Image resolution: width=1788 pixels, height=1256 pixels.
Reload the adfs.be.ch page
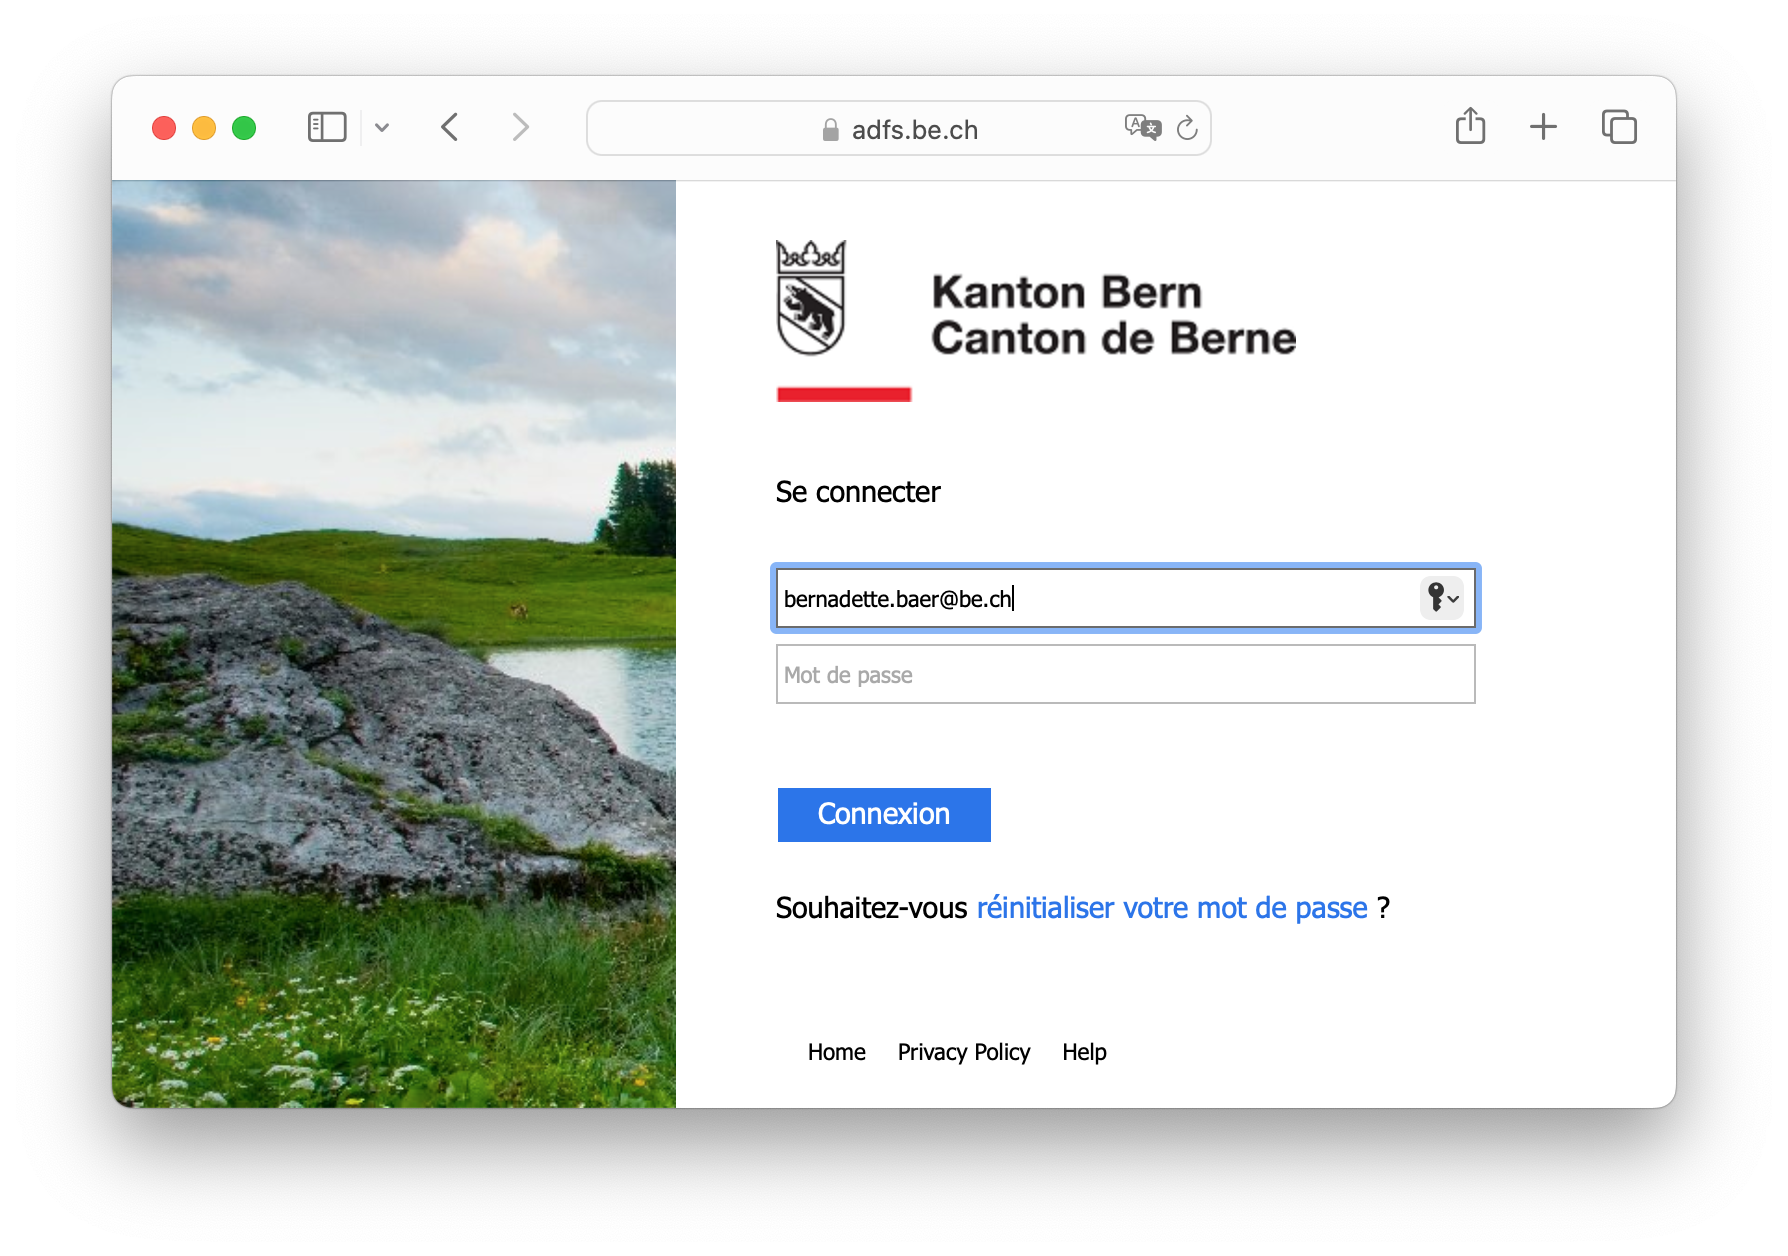click(1187, 128)
